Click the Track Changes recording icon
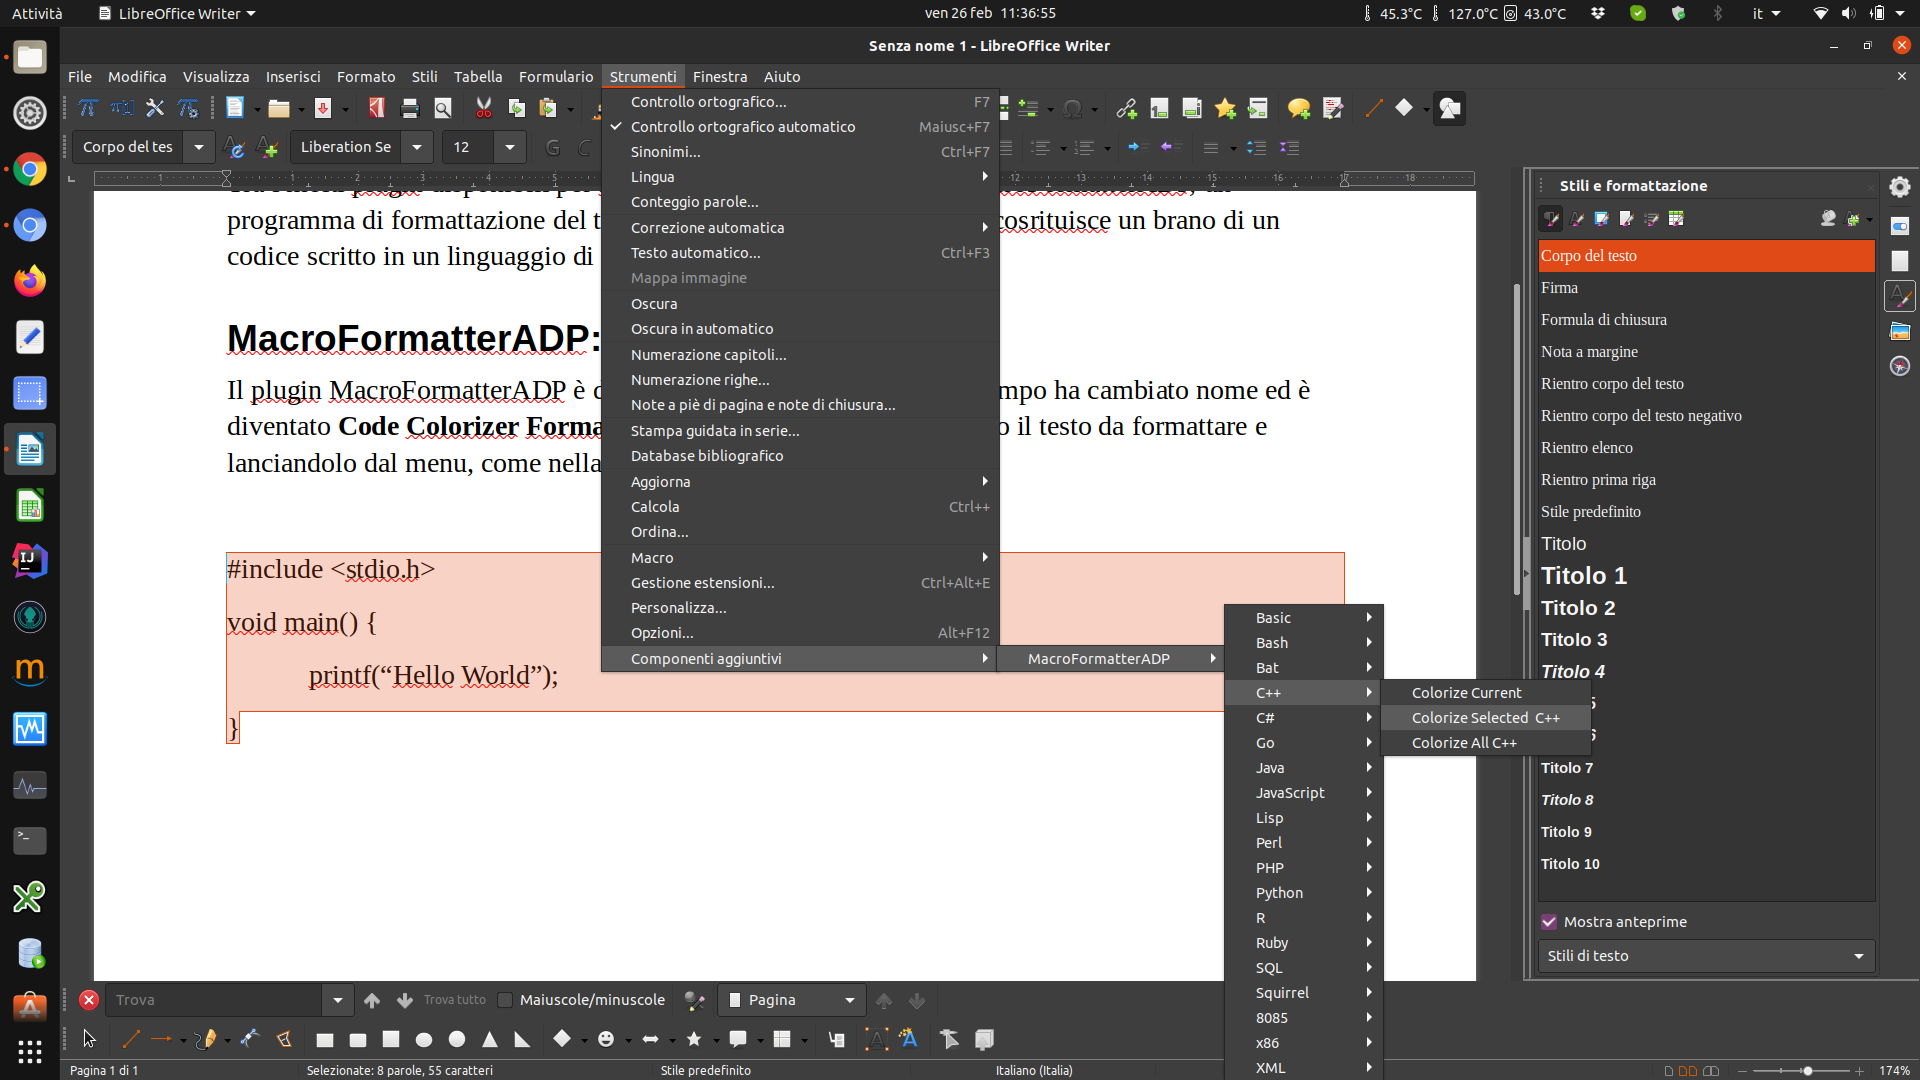 click(1332, 108)
